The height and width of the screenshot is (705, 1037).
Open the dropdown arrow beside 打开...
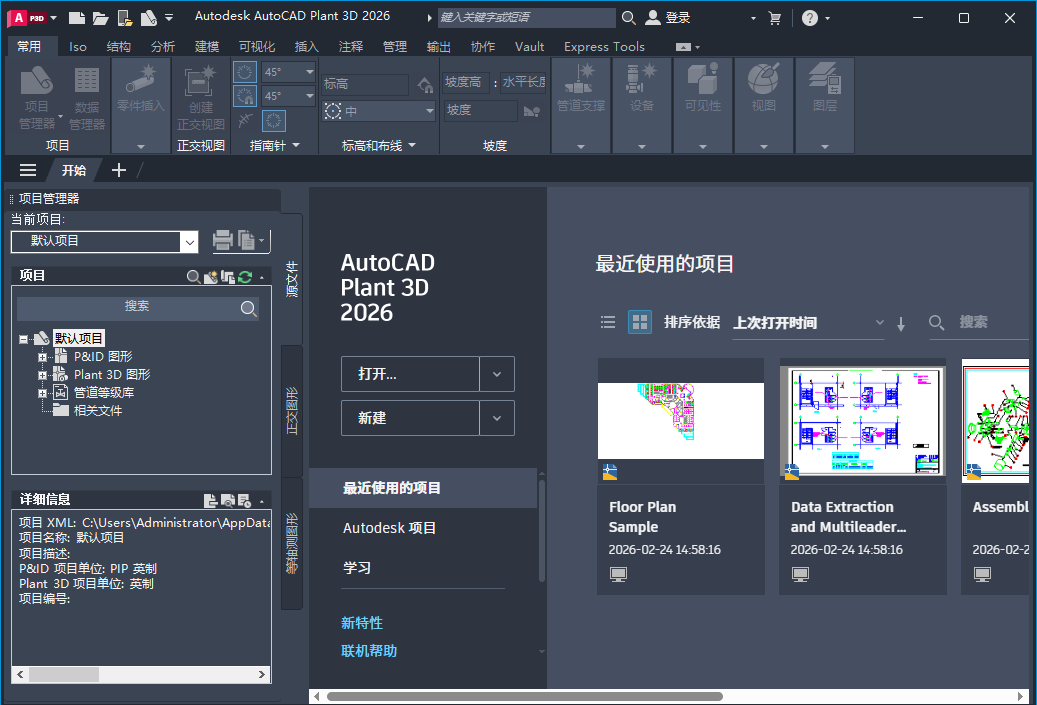tap(497, 374)
